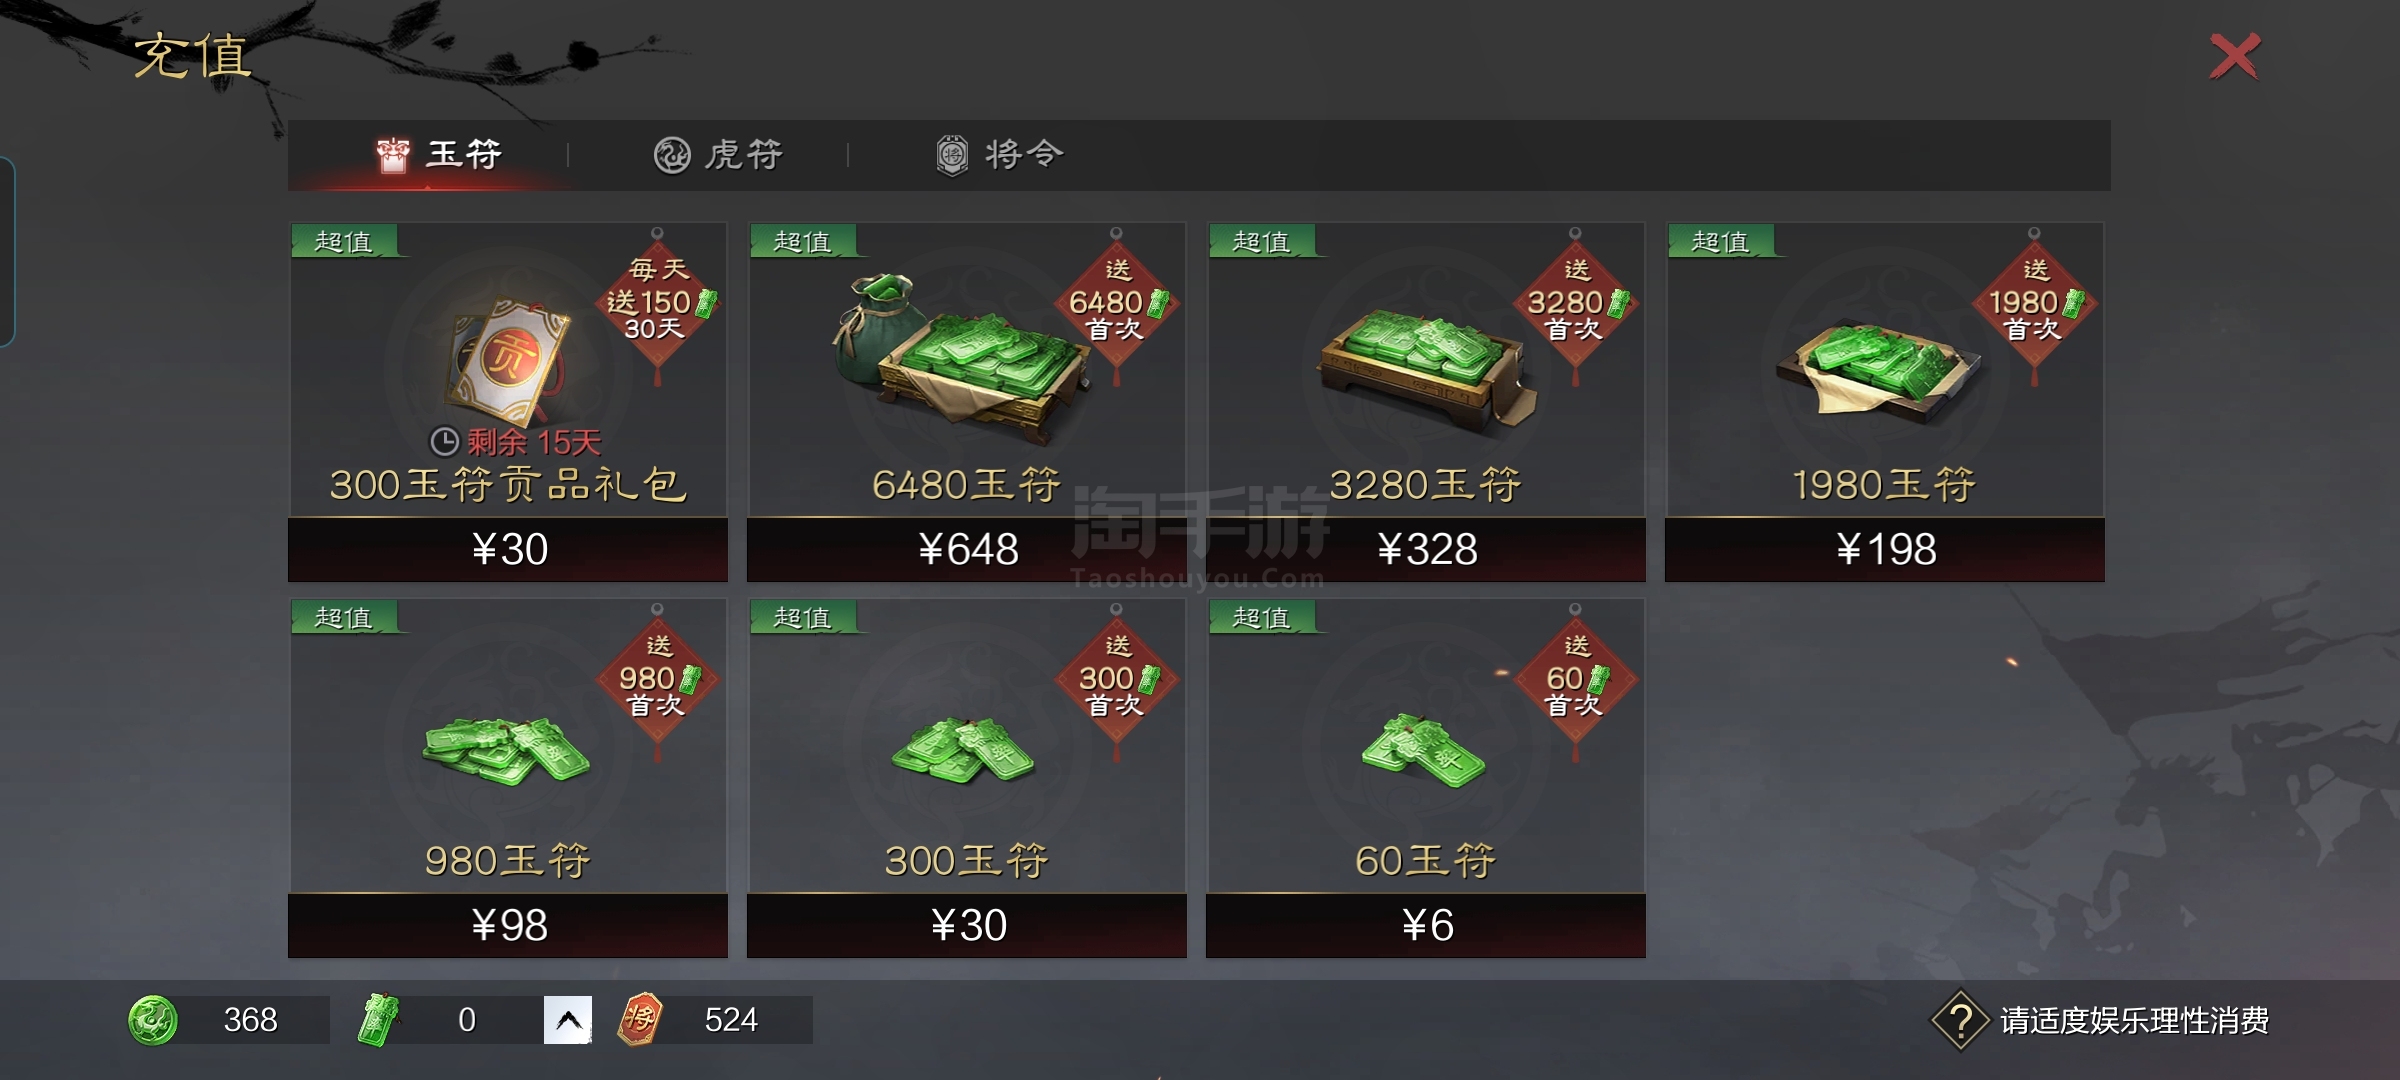Click the green tiger coin currency icon

(153, 1020)
